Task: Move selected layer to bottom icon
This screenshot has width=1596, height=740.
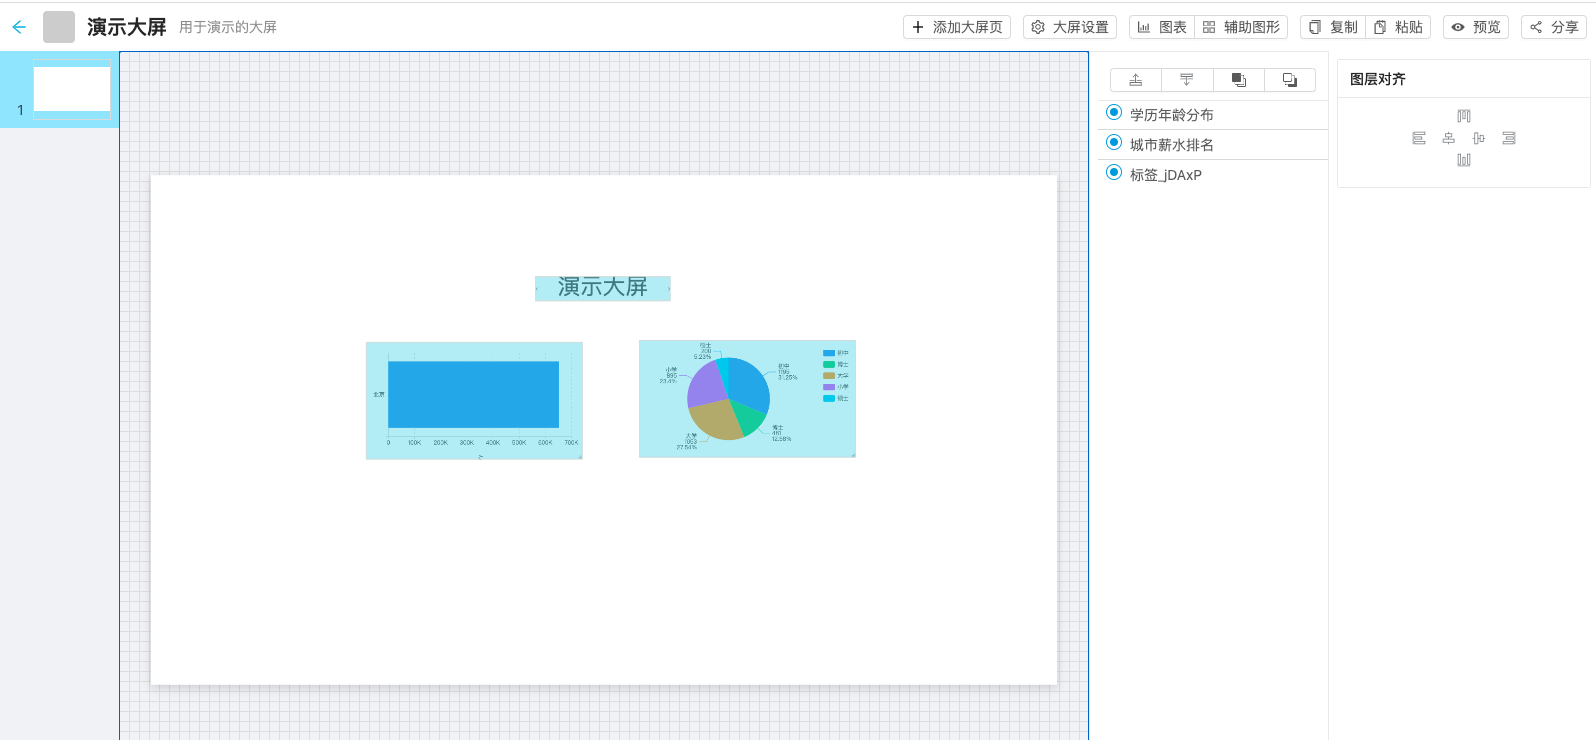Action: coord(1187,80)
